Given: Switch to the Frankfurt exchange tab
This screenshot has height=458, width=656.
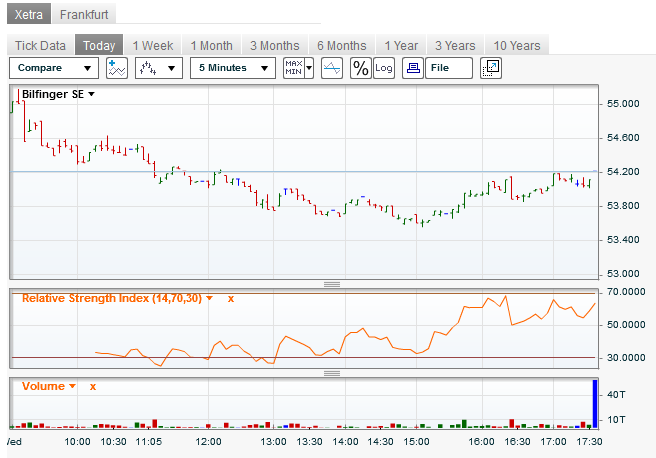Looking at the screenshot, I should pyautogui.click(x=84, y=14).
